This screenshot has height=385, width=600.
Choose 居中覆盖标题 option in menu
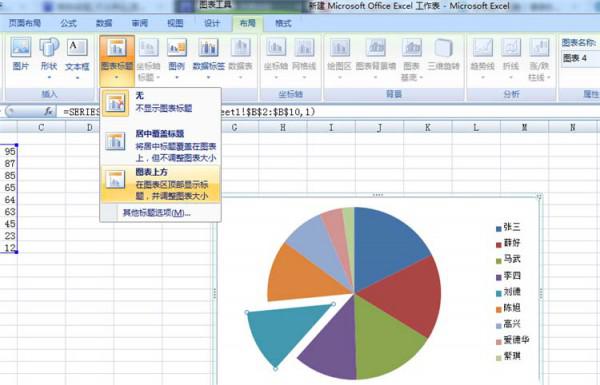click(x=160, y=145)
